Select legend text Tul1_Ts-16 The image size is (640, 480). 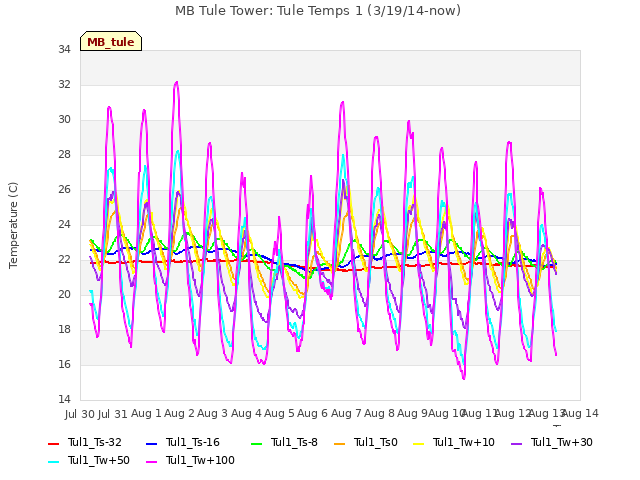(x=193, y=442)
